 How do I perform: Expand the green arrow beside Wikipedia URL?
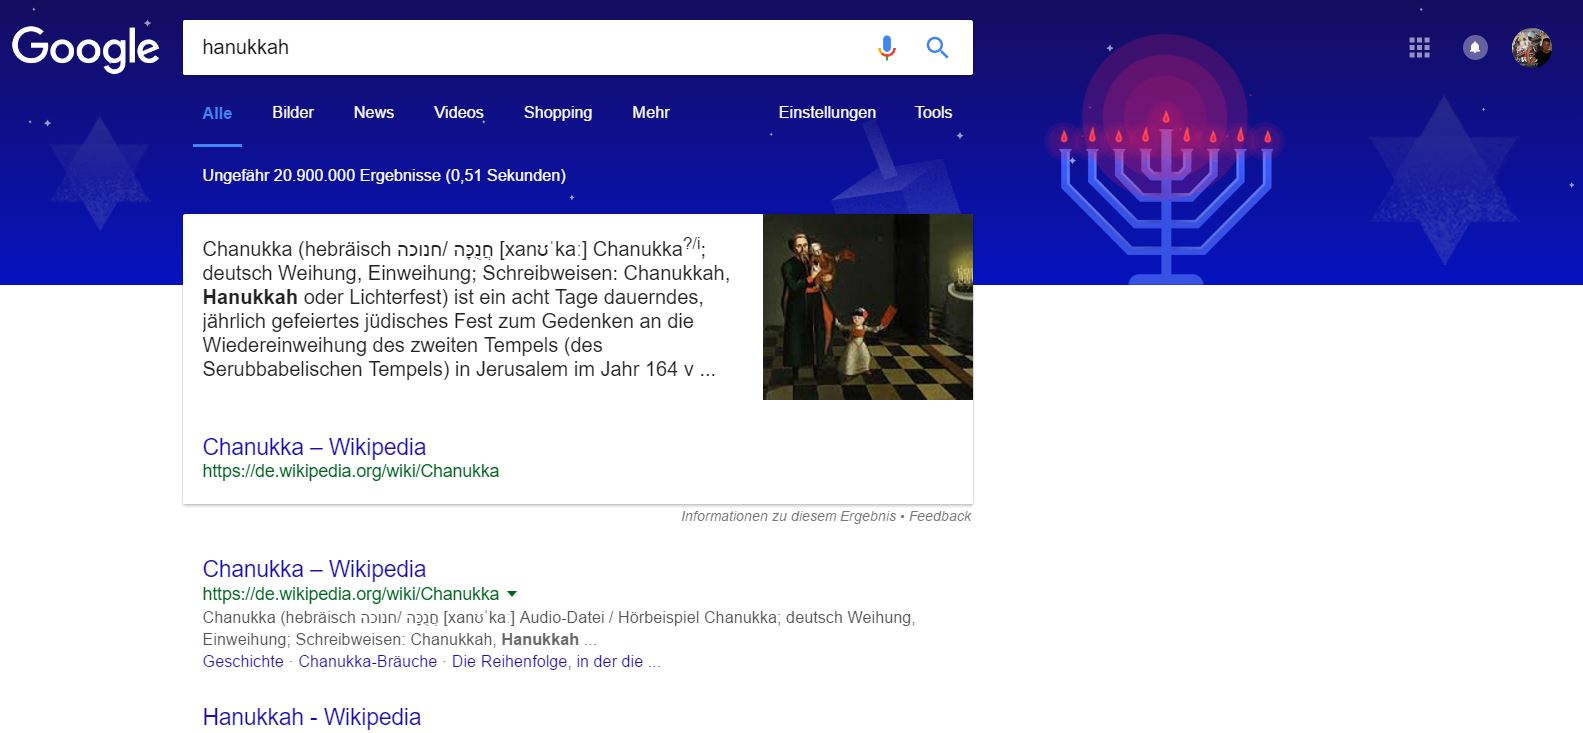click(512, 594)
